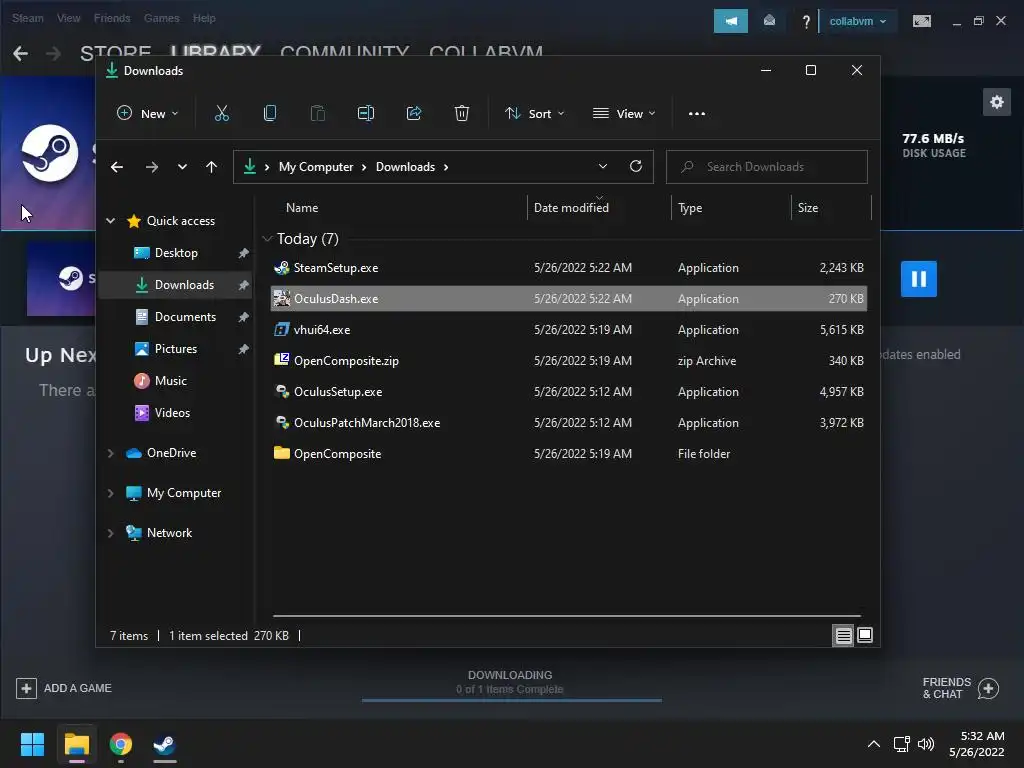This screenshot has width=1024, height=768.
Task: Expand the address bar history dropdown
Action: [x=603, y=167]
